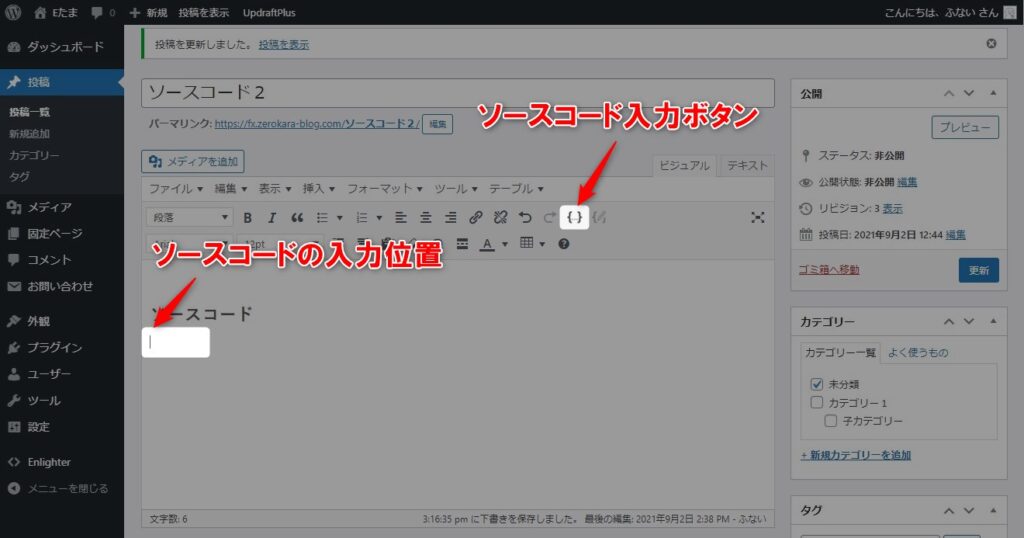Viewport: 1024px width, 538px height.
Task: Open Tools (ツール) in sidebar
Action: pyautogui.click(x=62, y=400)
